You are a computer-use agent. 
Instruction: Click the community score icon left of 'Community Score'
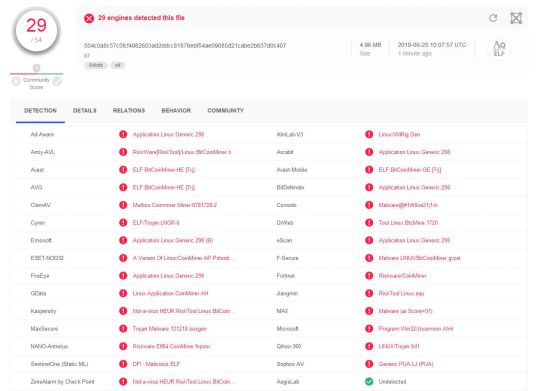click(x=16, y=81)
